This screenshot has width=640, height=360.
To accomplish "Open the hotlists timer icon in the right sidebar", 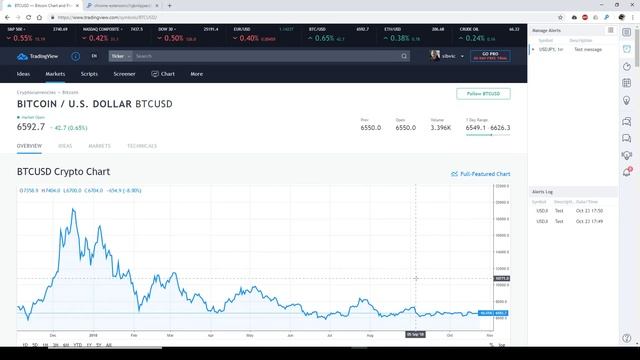I will [627, 67].
